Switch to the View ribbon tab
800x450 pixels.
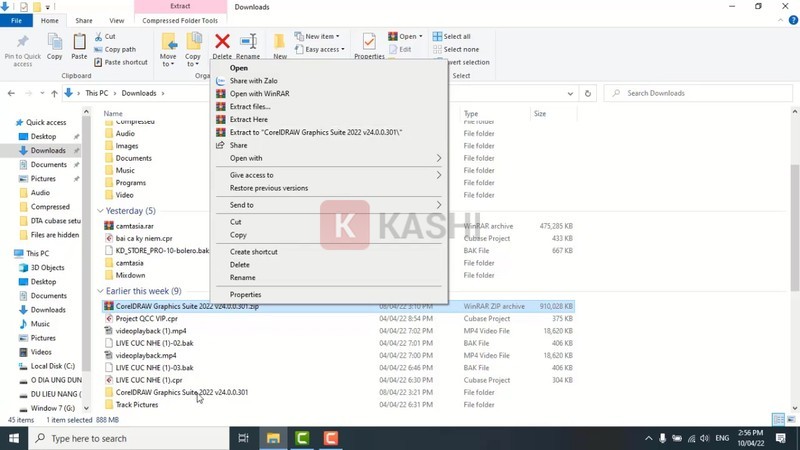(x=116, y=20)
